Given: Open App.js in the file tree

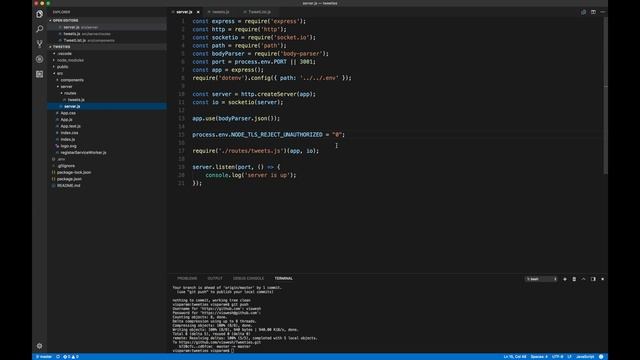Looking at the screenshot, I should coord(67,120).
